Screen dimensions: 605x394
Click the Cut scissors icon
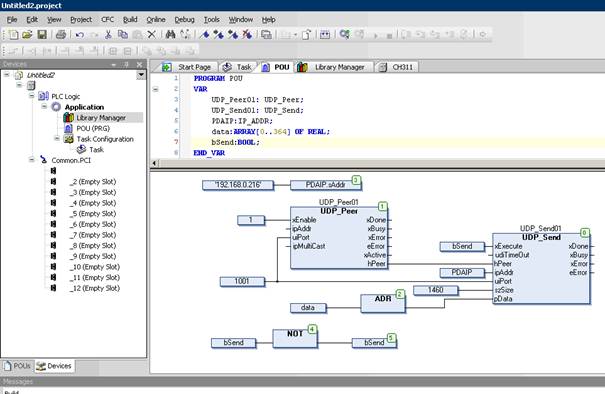click(x=108, y=35)
